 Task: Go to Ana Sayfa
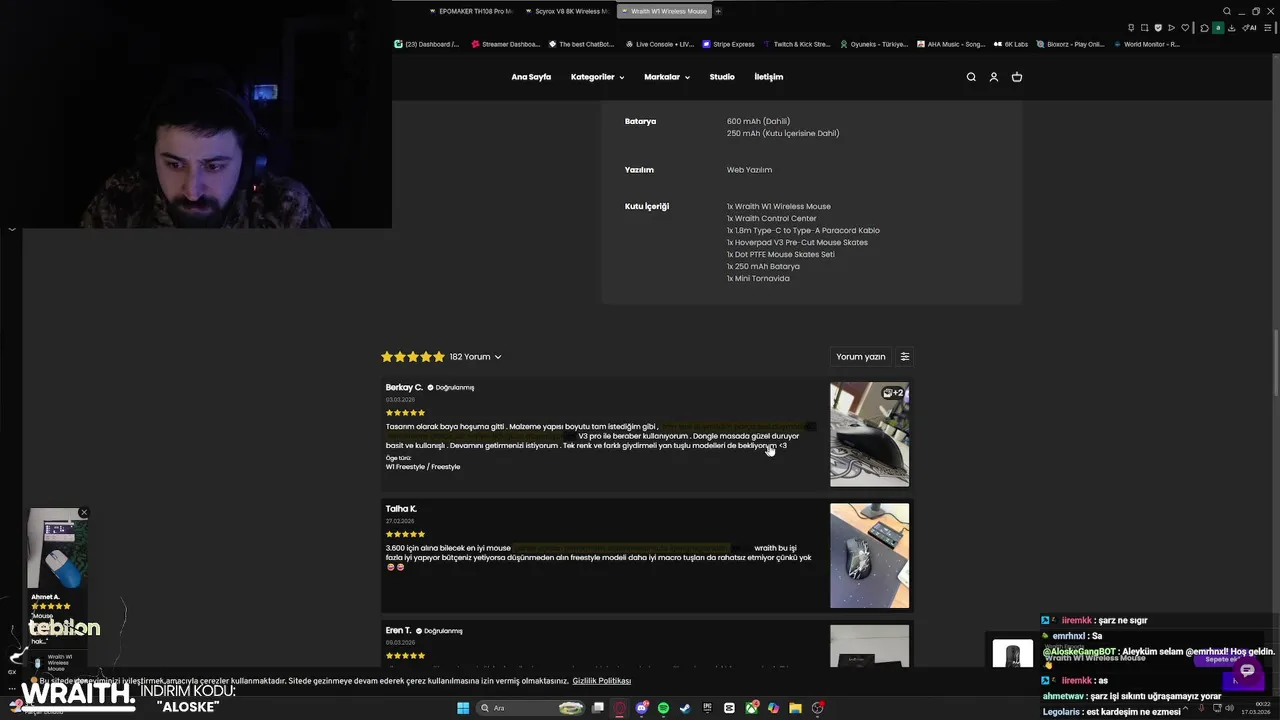pos(531,77)
